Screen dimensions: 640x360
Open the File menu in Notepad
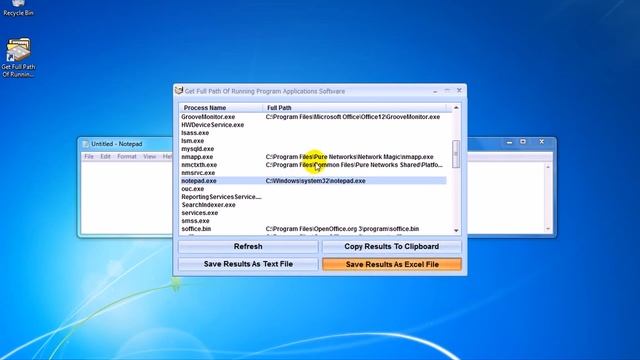(89, 156)
